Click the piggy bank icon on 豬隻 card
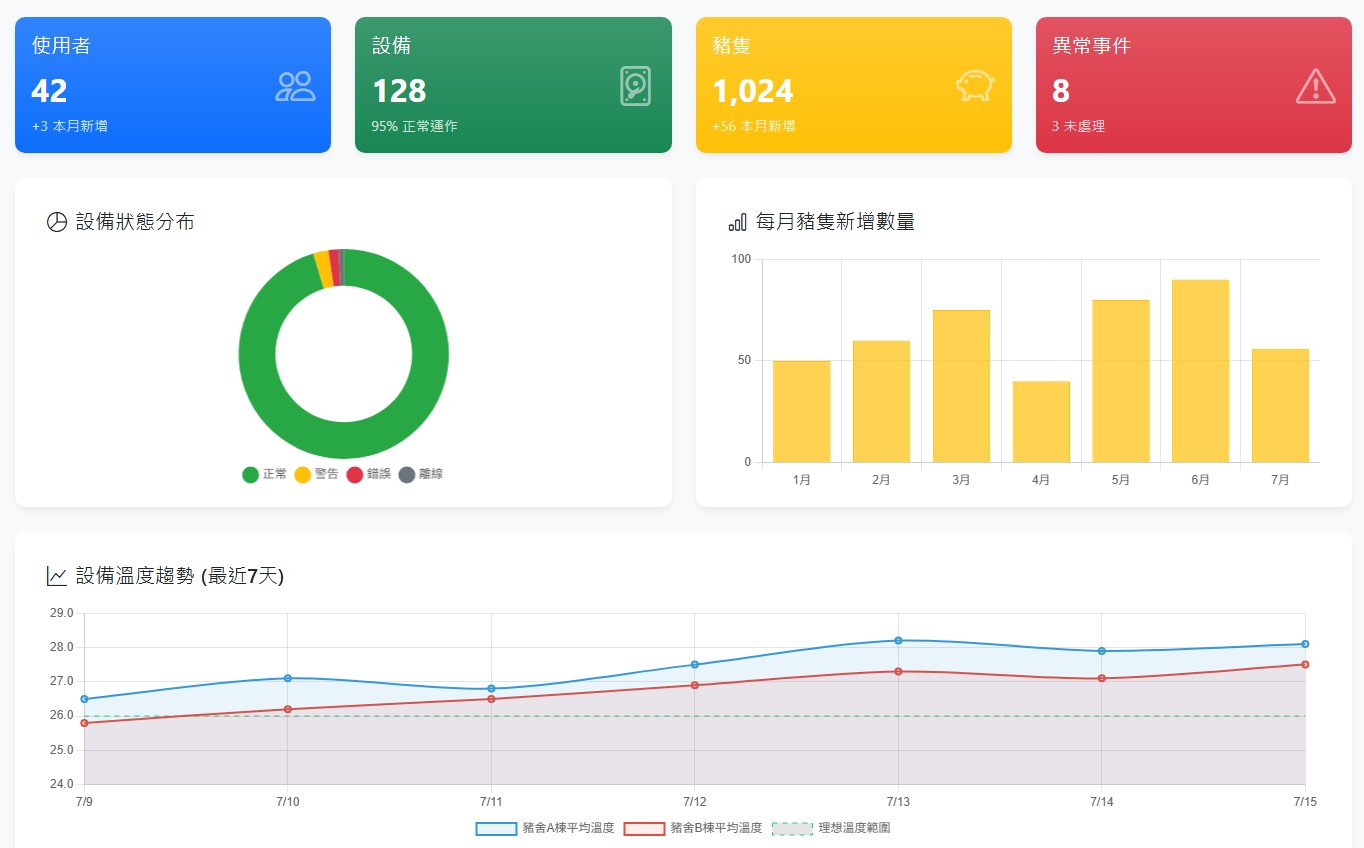Viewport: 1364px width, 848px height. click(x=975, y=86)
